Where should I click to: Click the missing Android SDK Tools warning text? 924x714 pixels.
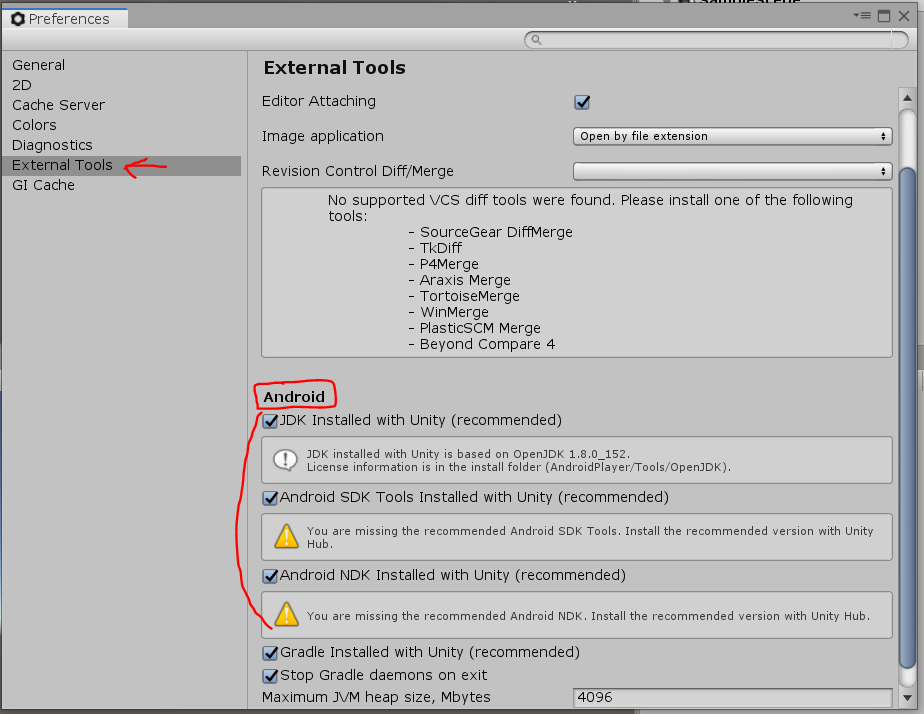tap(590, 537)
